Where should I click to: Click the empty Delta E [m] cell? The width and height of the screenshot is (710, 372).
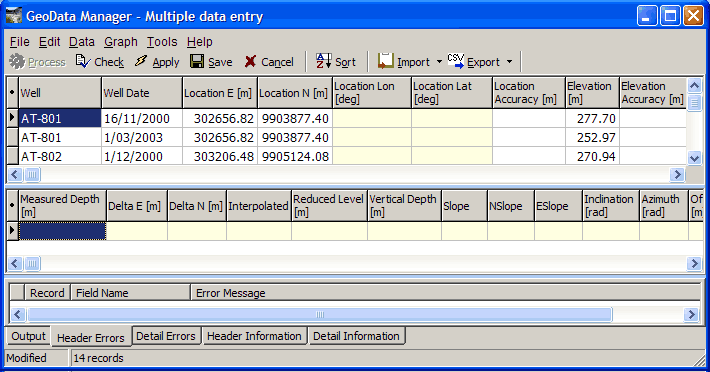[137, 231]
